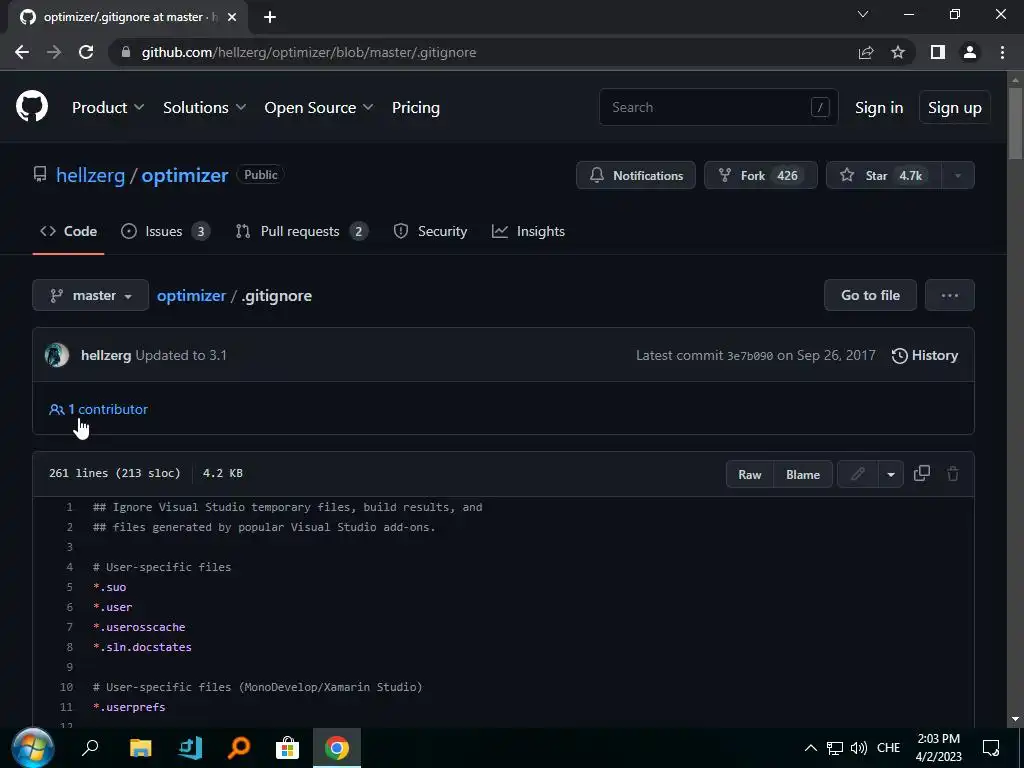Switch the master branch dropdown

pos(91,295)
